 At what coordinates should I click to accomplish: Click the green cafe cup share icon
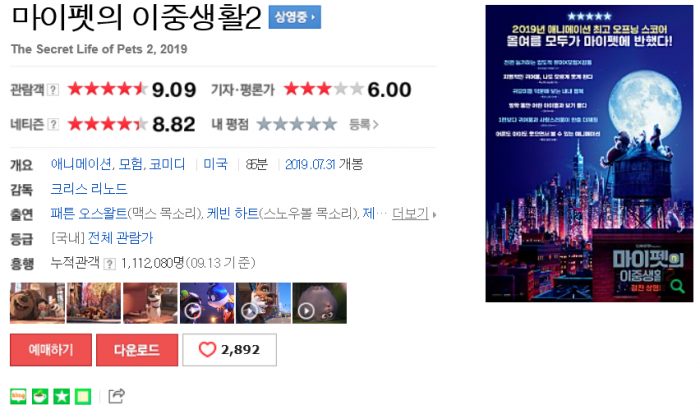point(40,396)
